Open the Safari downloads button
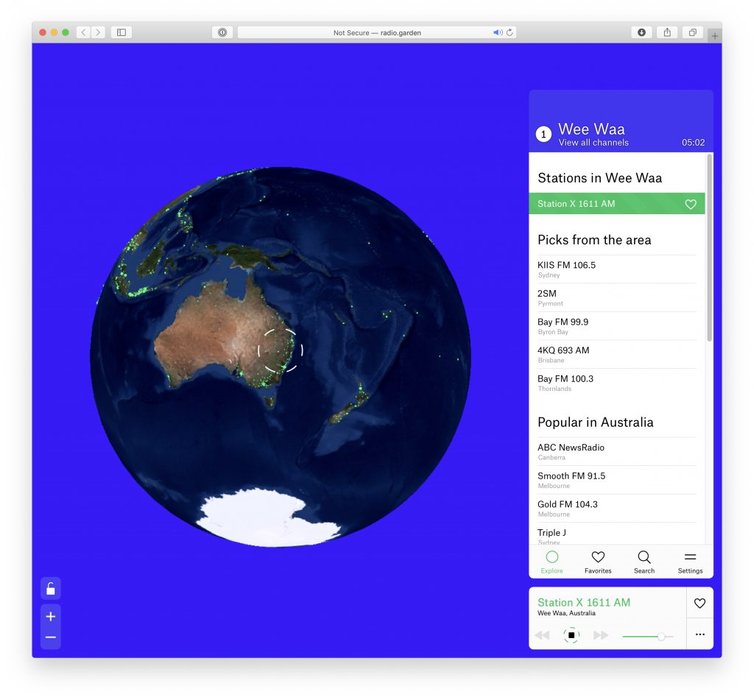754x700 pixels. 641,32
